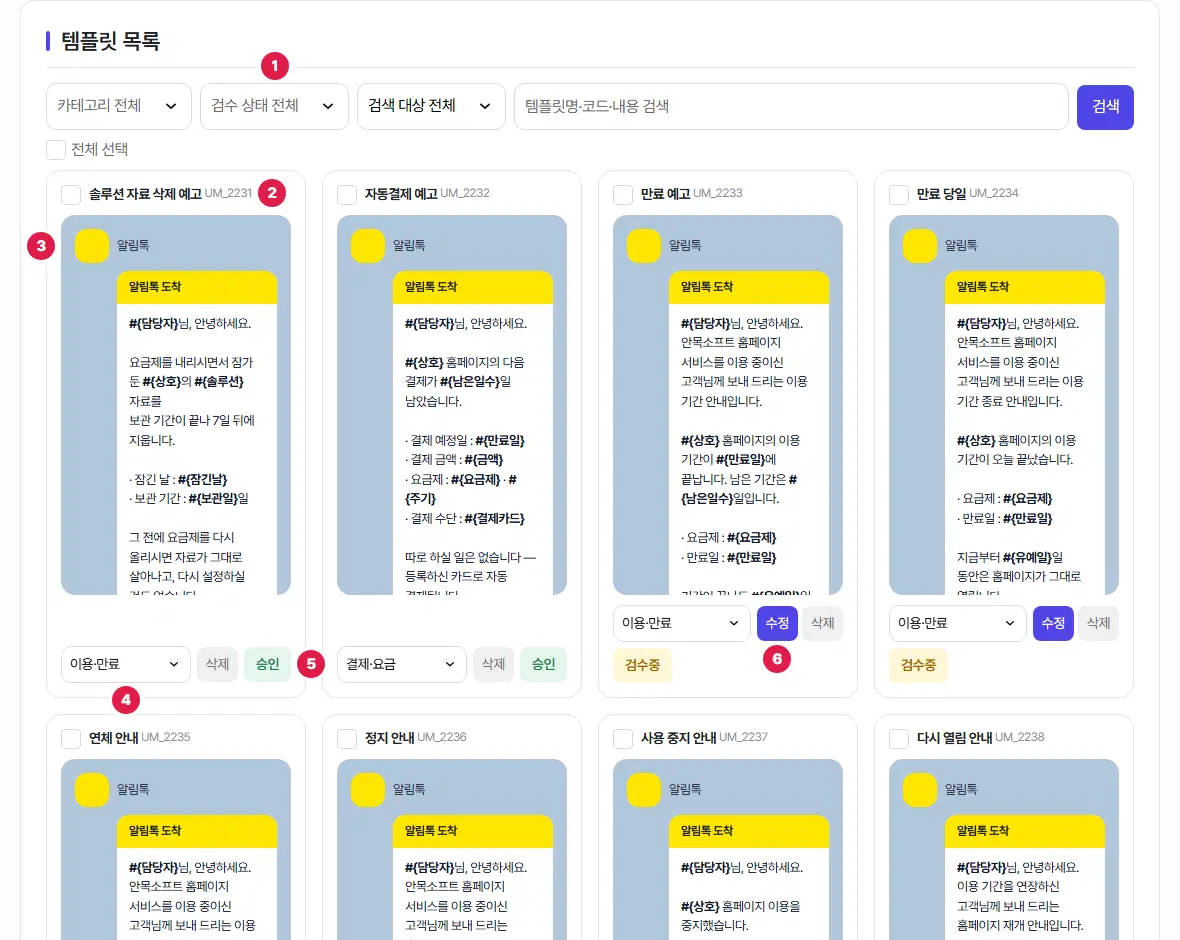Click template code UM_2235
The image size is (1180, 940).
tap(166, 738)
